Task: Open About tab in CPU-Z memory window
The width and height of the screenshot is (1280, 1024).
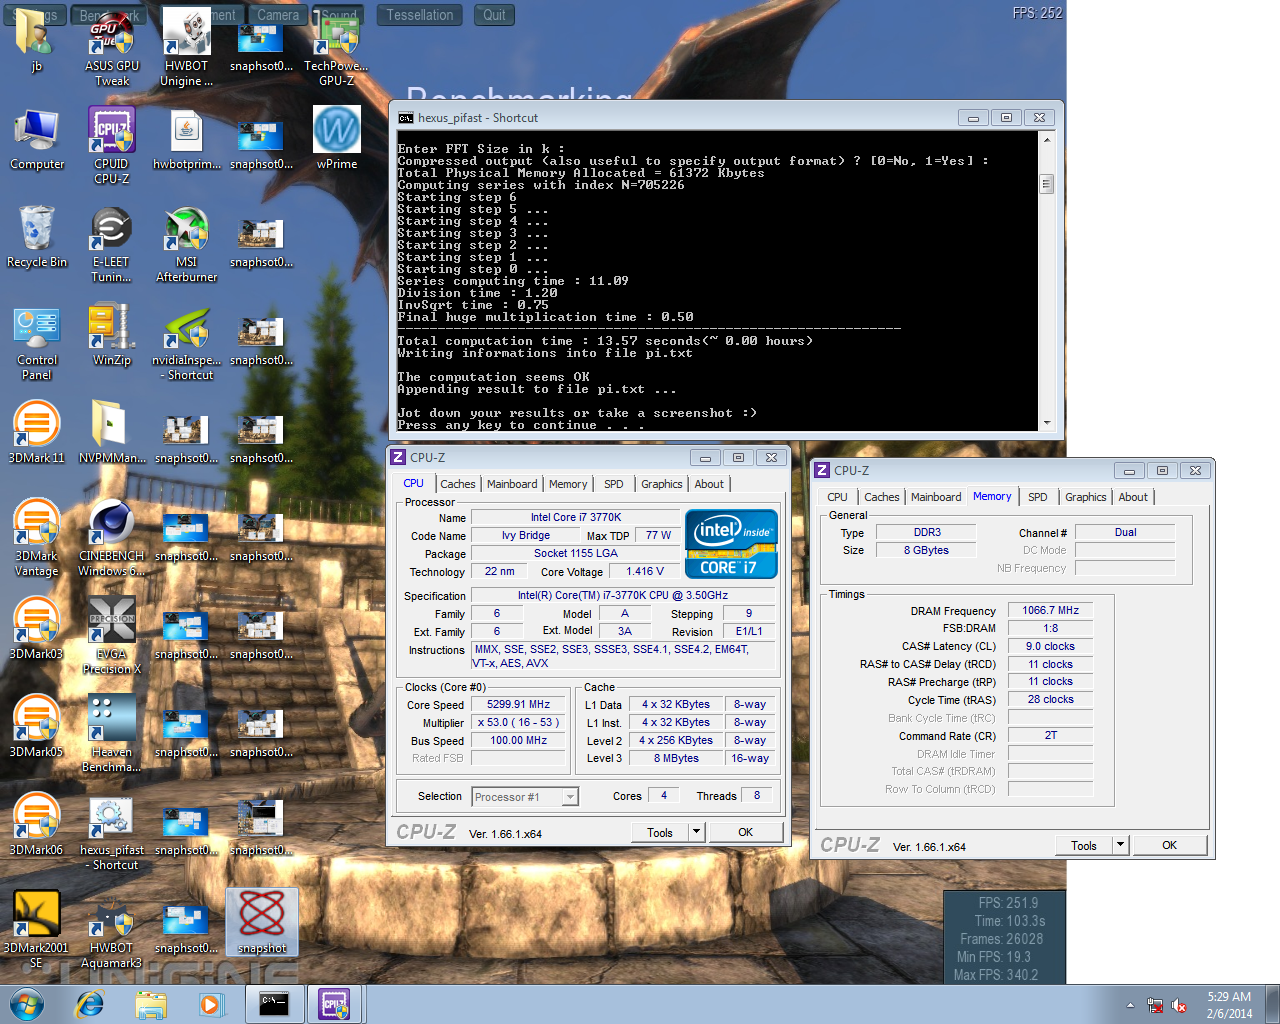Action: (x=1133, y=497)
